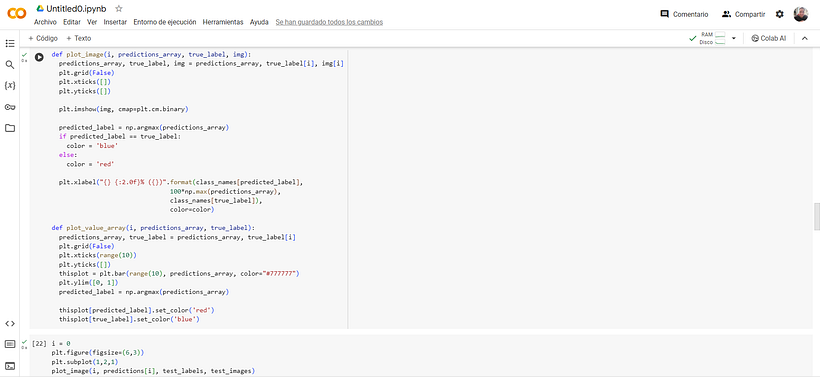Click the page vertical scrollbar thumb
Screen dimensions: 820x379
click(x=817, y=217)
